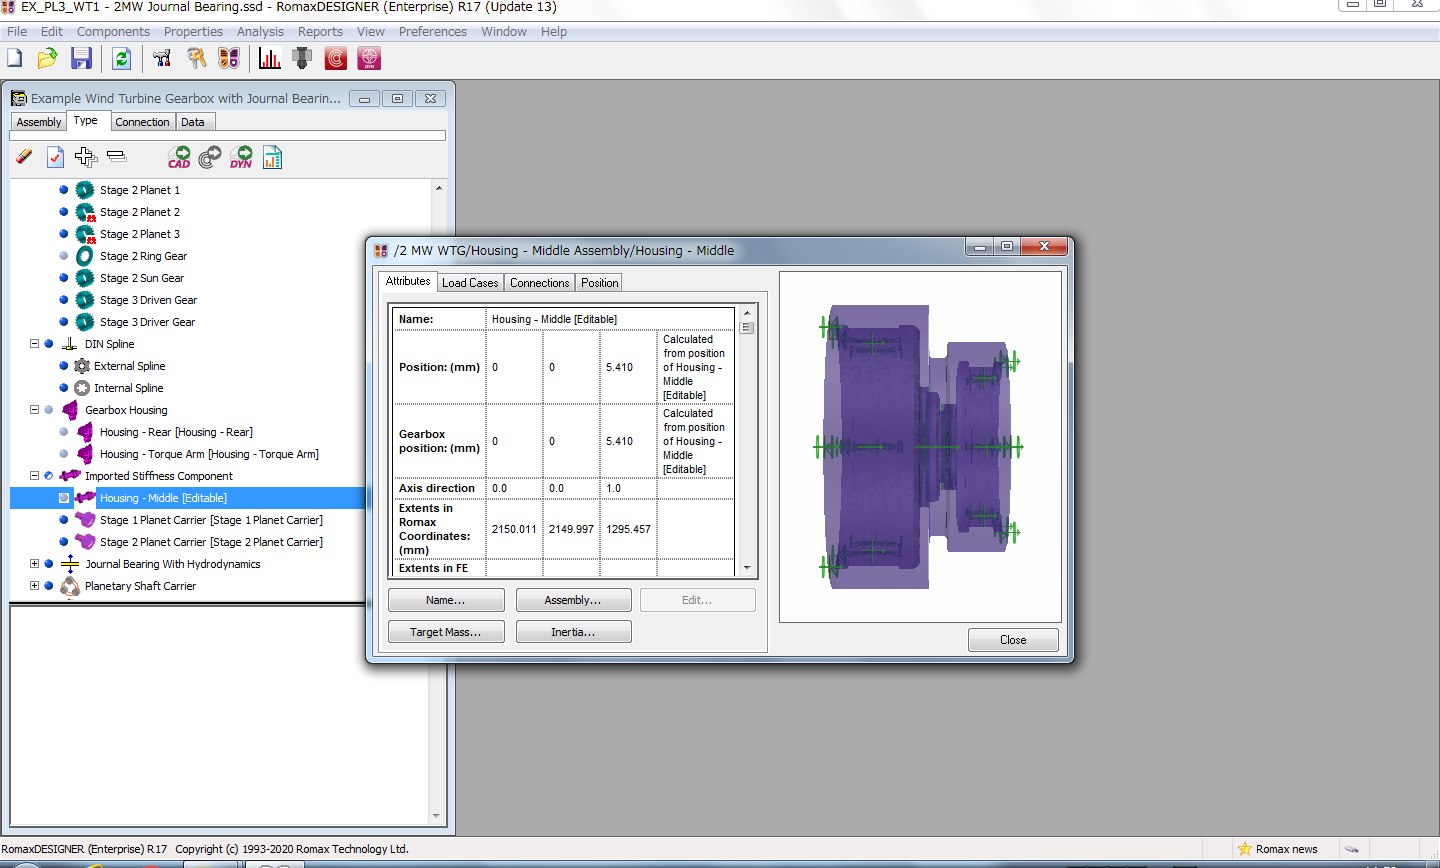Screen dimensions: 1440x868
Task: Collapse the DIN Spline tree node
Action: click(x=34, y=344)
